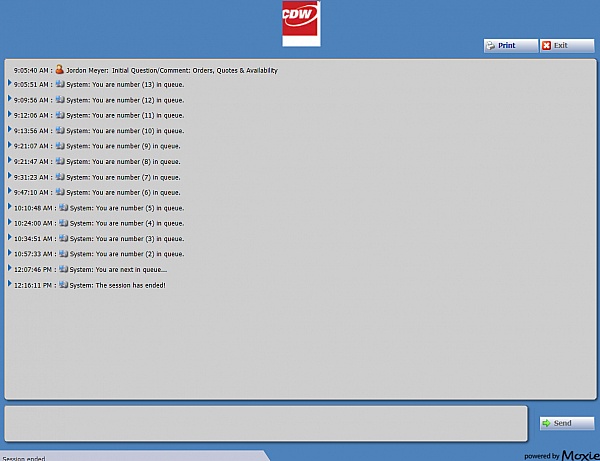Click system icon on number (12) message

pos(60,99)
